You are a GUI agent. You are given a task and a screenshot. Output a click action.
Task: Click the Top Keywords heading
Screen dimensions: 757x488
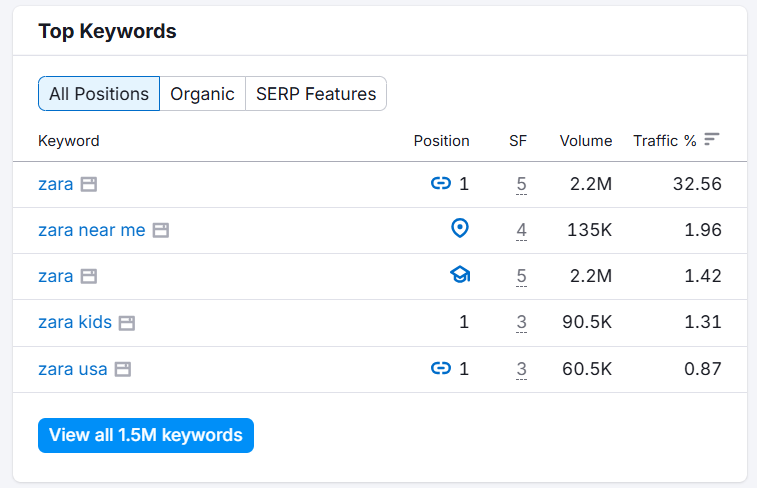tap(107, 31)
